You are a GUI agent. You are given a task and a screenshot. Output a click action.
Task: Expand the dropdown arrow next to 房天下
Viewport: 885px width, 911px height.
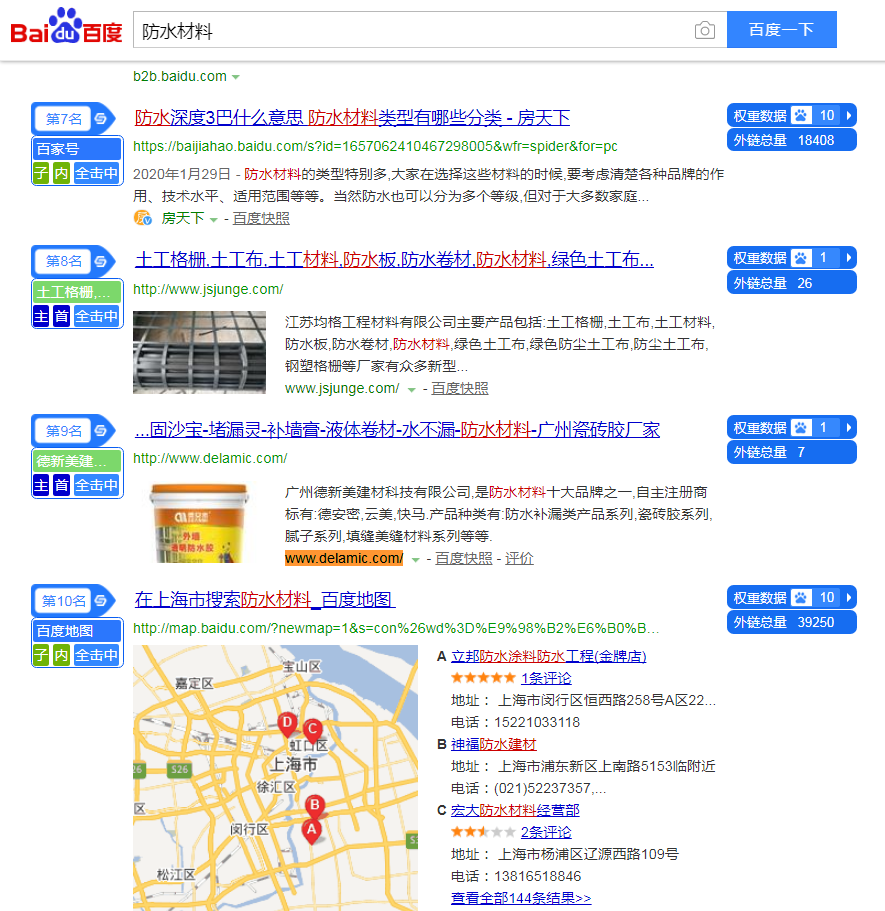point(213,220)
